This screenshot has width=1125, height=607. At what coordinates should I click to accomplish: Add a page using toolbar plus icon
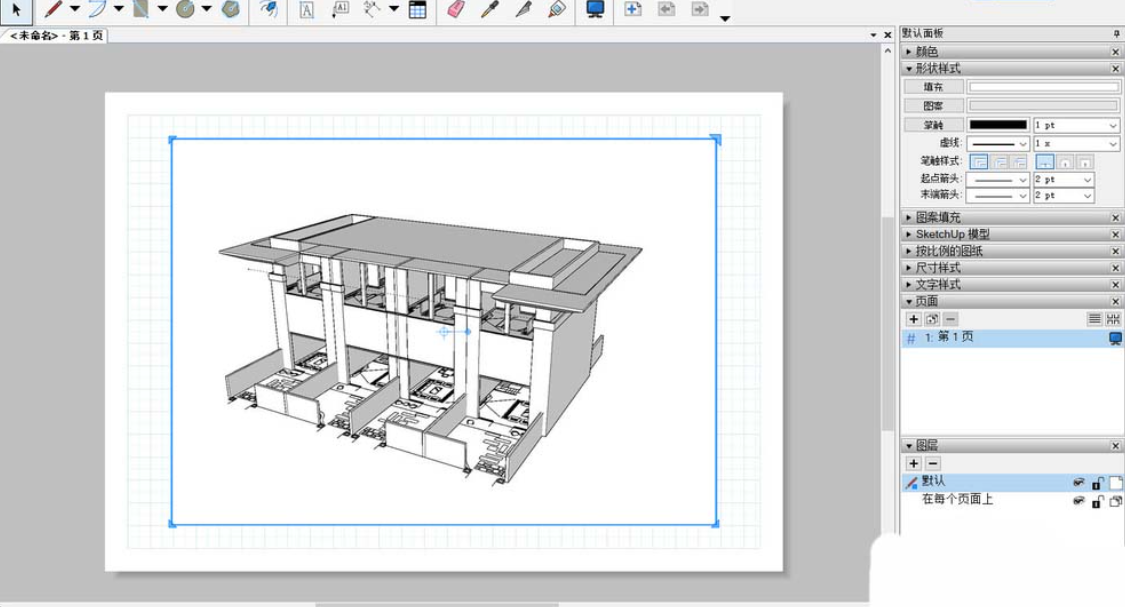coord(633,9)
